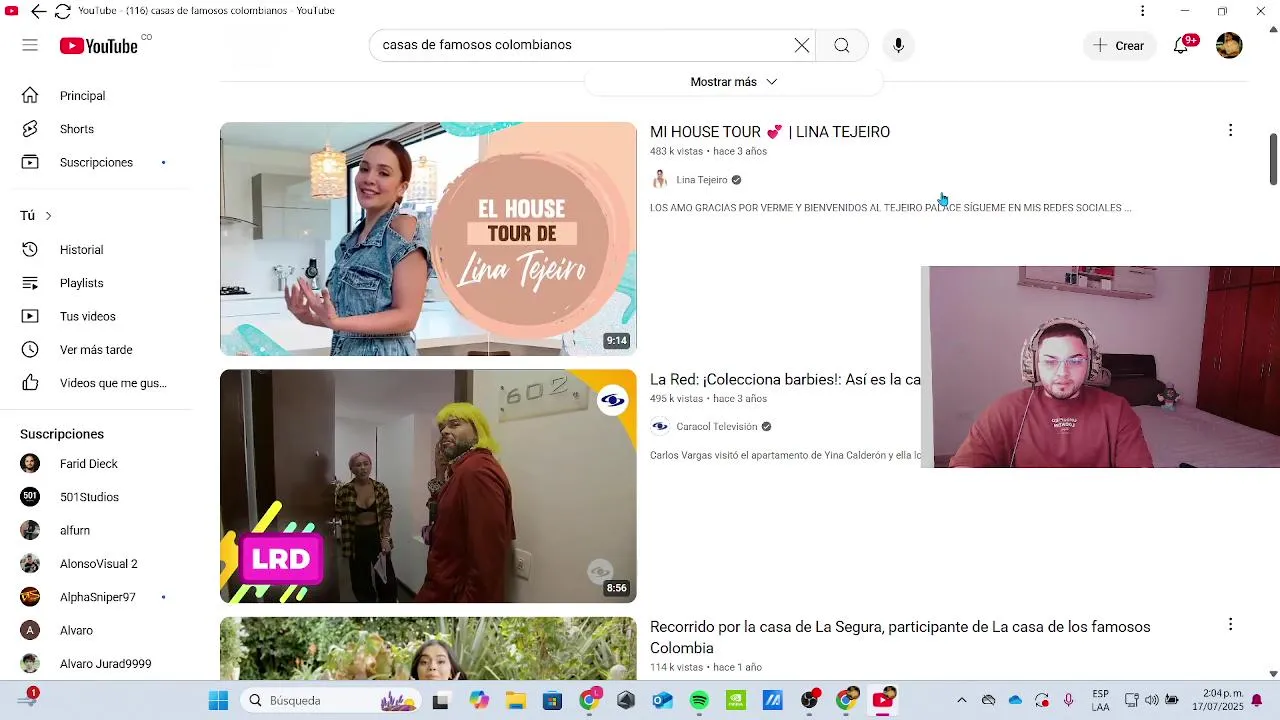
Task: Open YouTube app in the taskbar
Action: point(883,701)
